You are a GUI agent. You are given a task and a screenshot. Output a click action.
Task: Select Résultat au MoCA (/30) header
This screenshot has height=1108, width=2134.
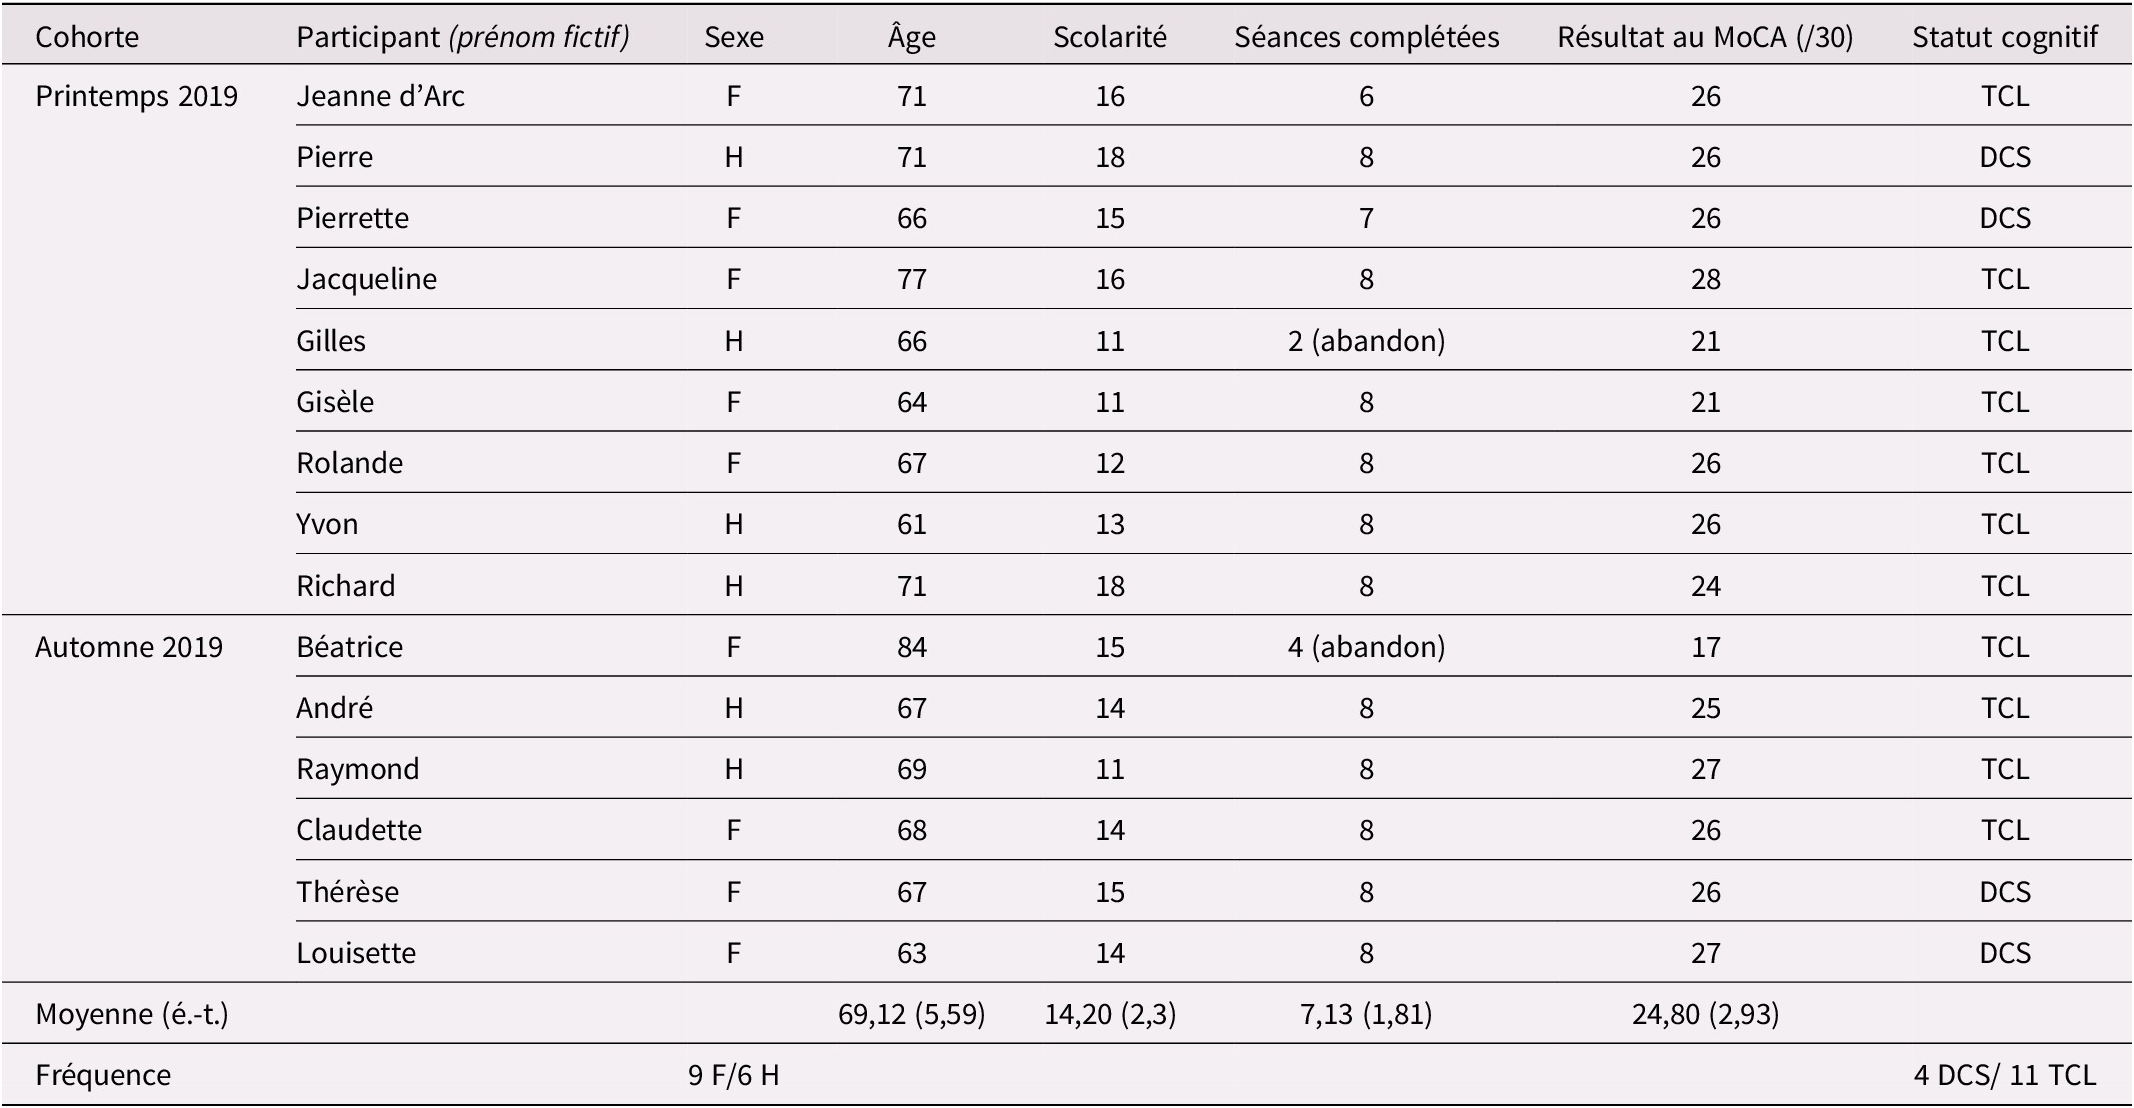(x=1706, y=37)
